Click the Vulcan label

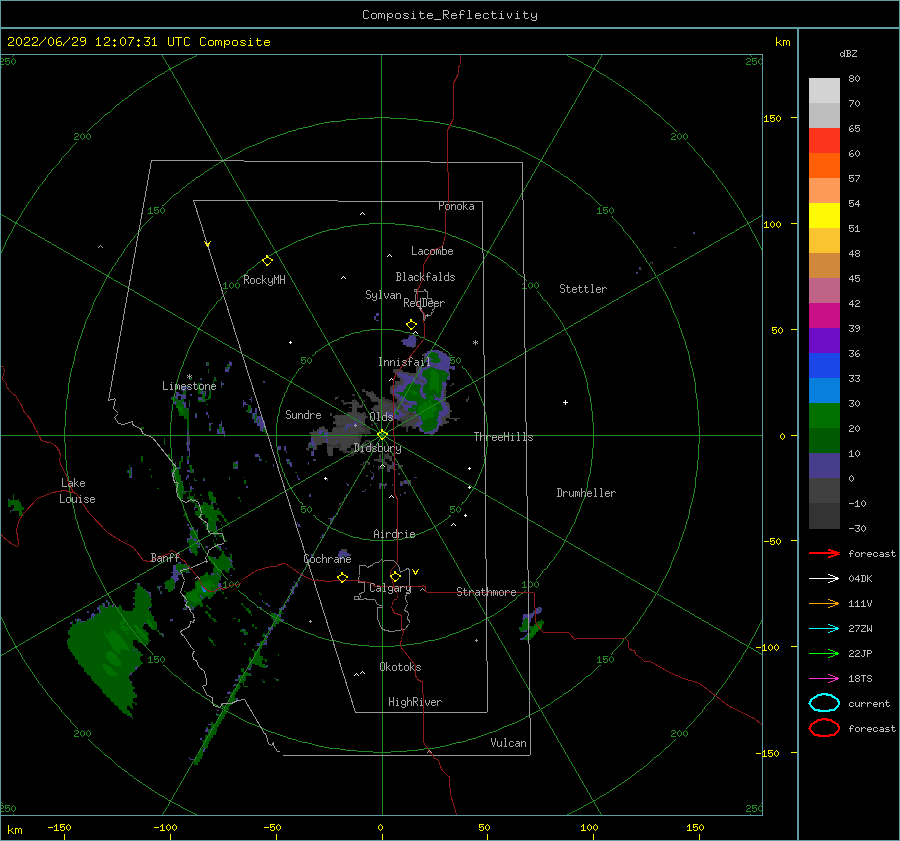pos(508,743)
